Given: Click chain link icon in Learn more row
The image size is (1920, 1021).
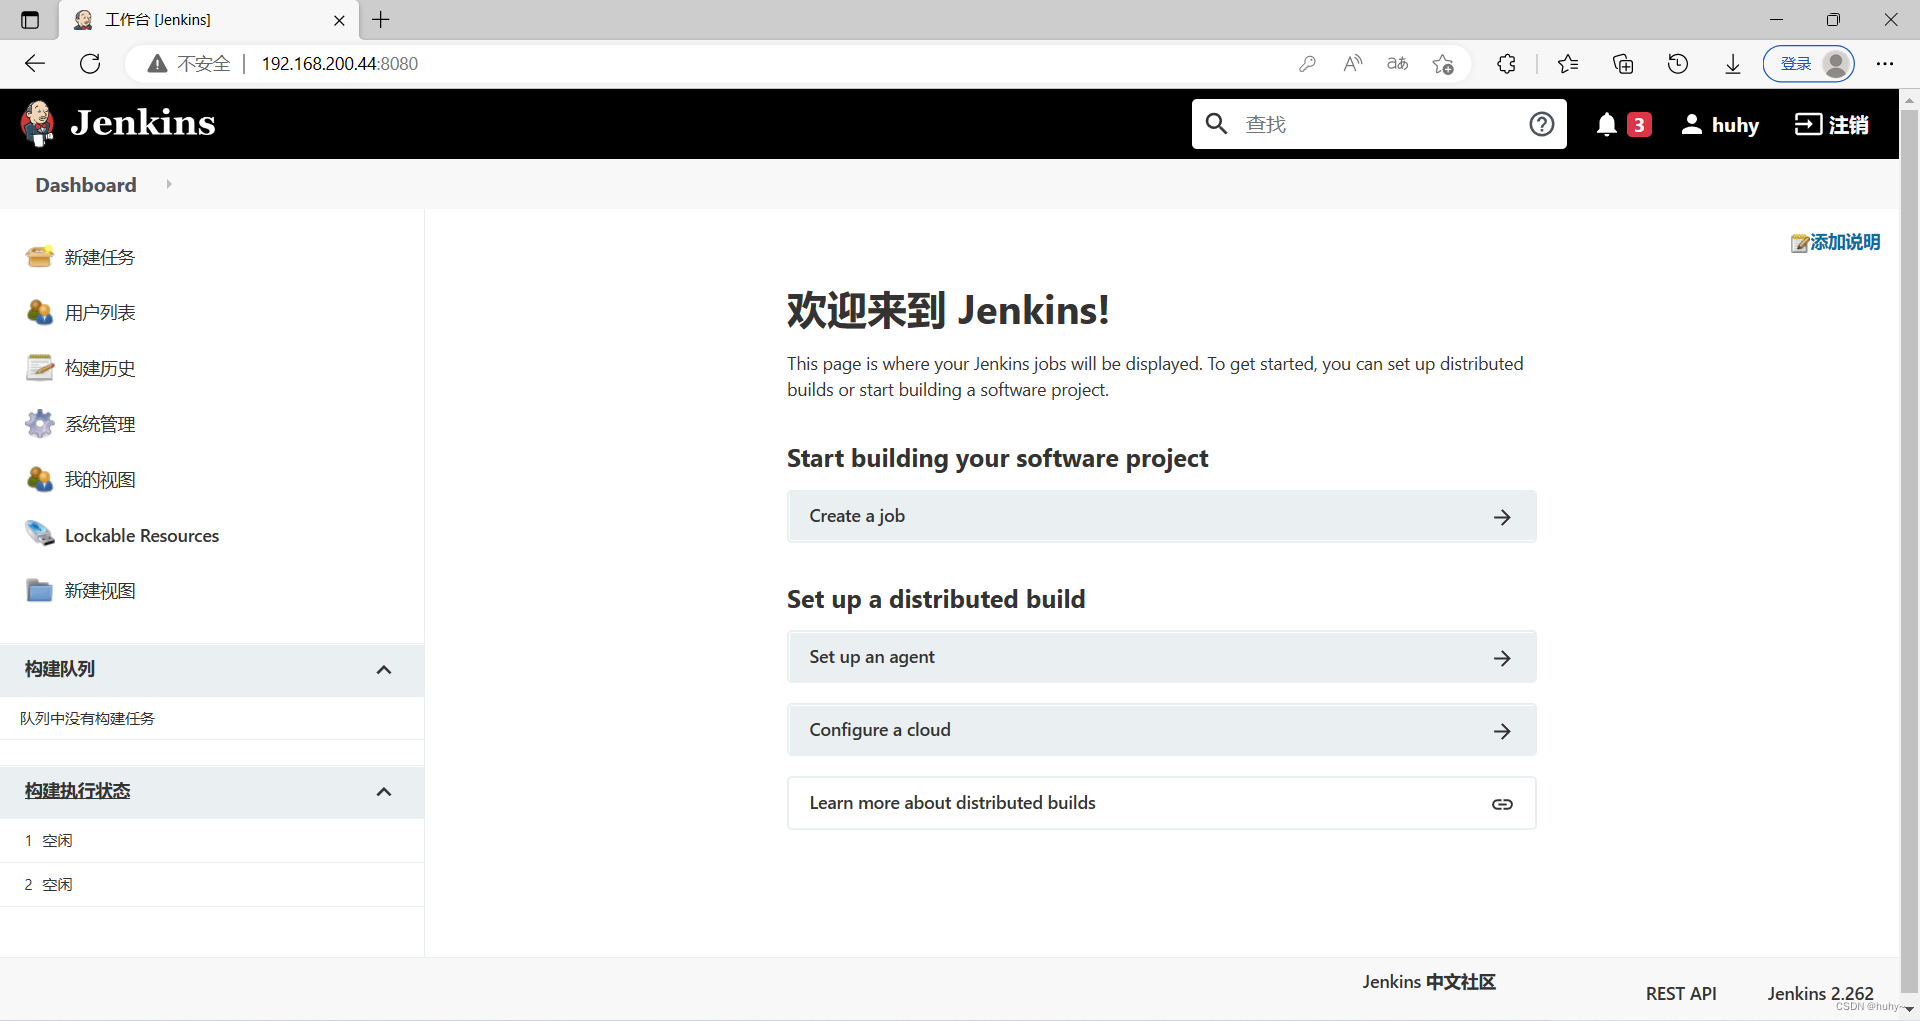Looking at the screenshot, I should [x=1502, y=804].
